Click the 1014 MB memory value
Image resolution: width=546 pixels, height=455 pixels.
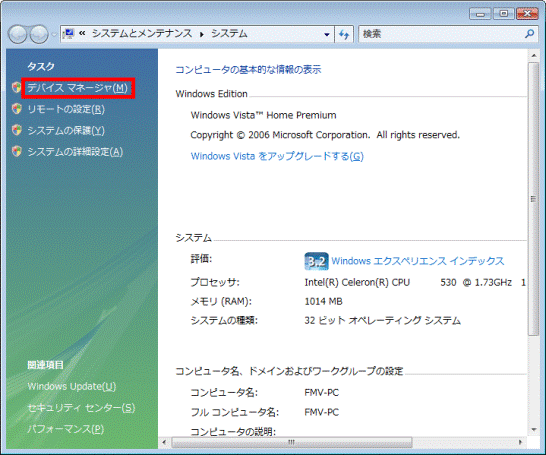point(323,301)
